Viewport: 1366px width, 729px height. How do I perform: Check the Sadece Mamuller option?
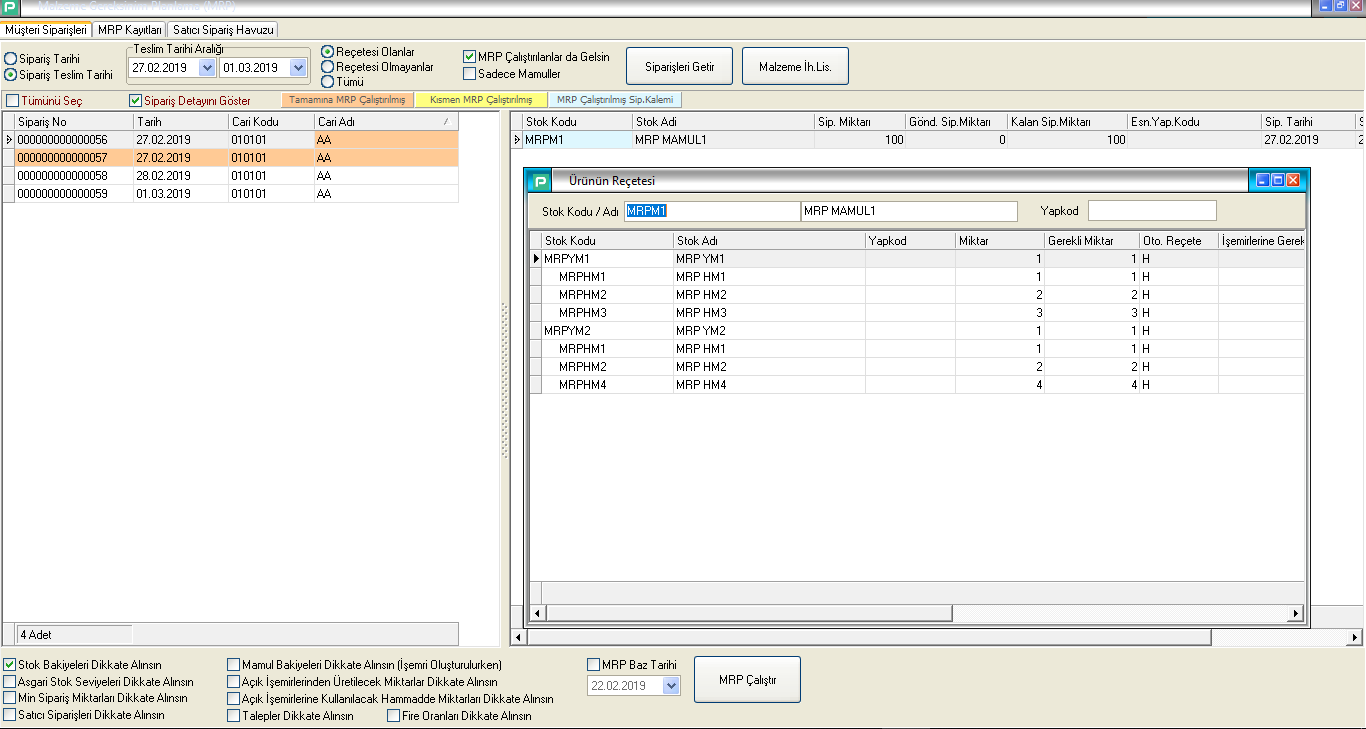(x=470, y=74)
